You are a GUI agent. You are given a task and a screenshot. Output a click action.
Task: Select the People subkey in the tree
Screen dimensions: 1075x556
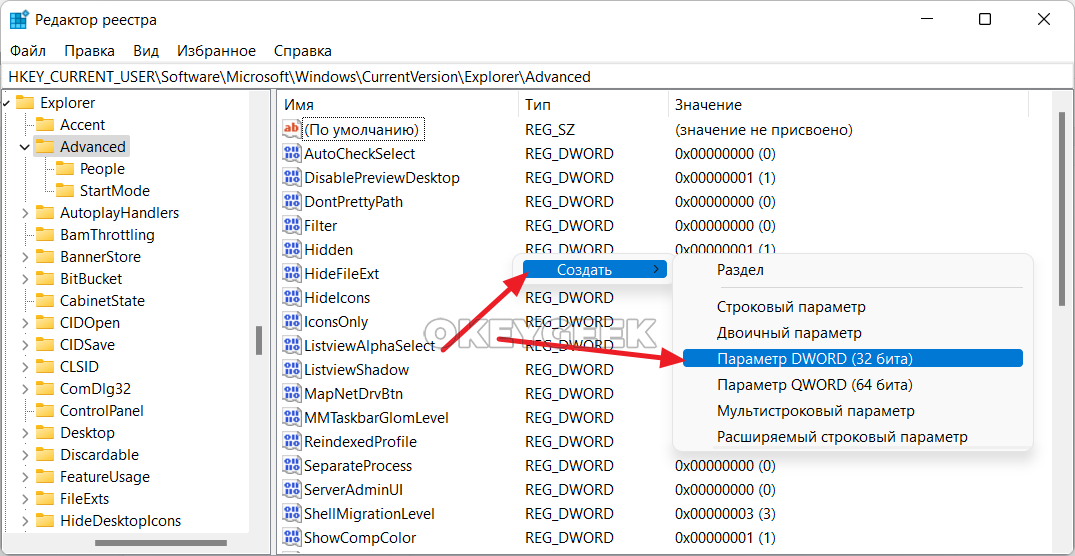102,169
